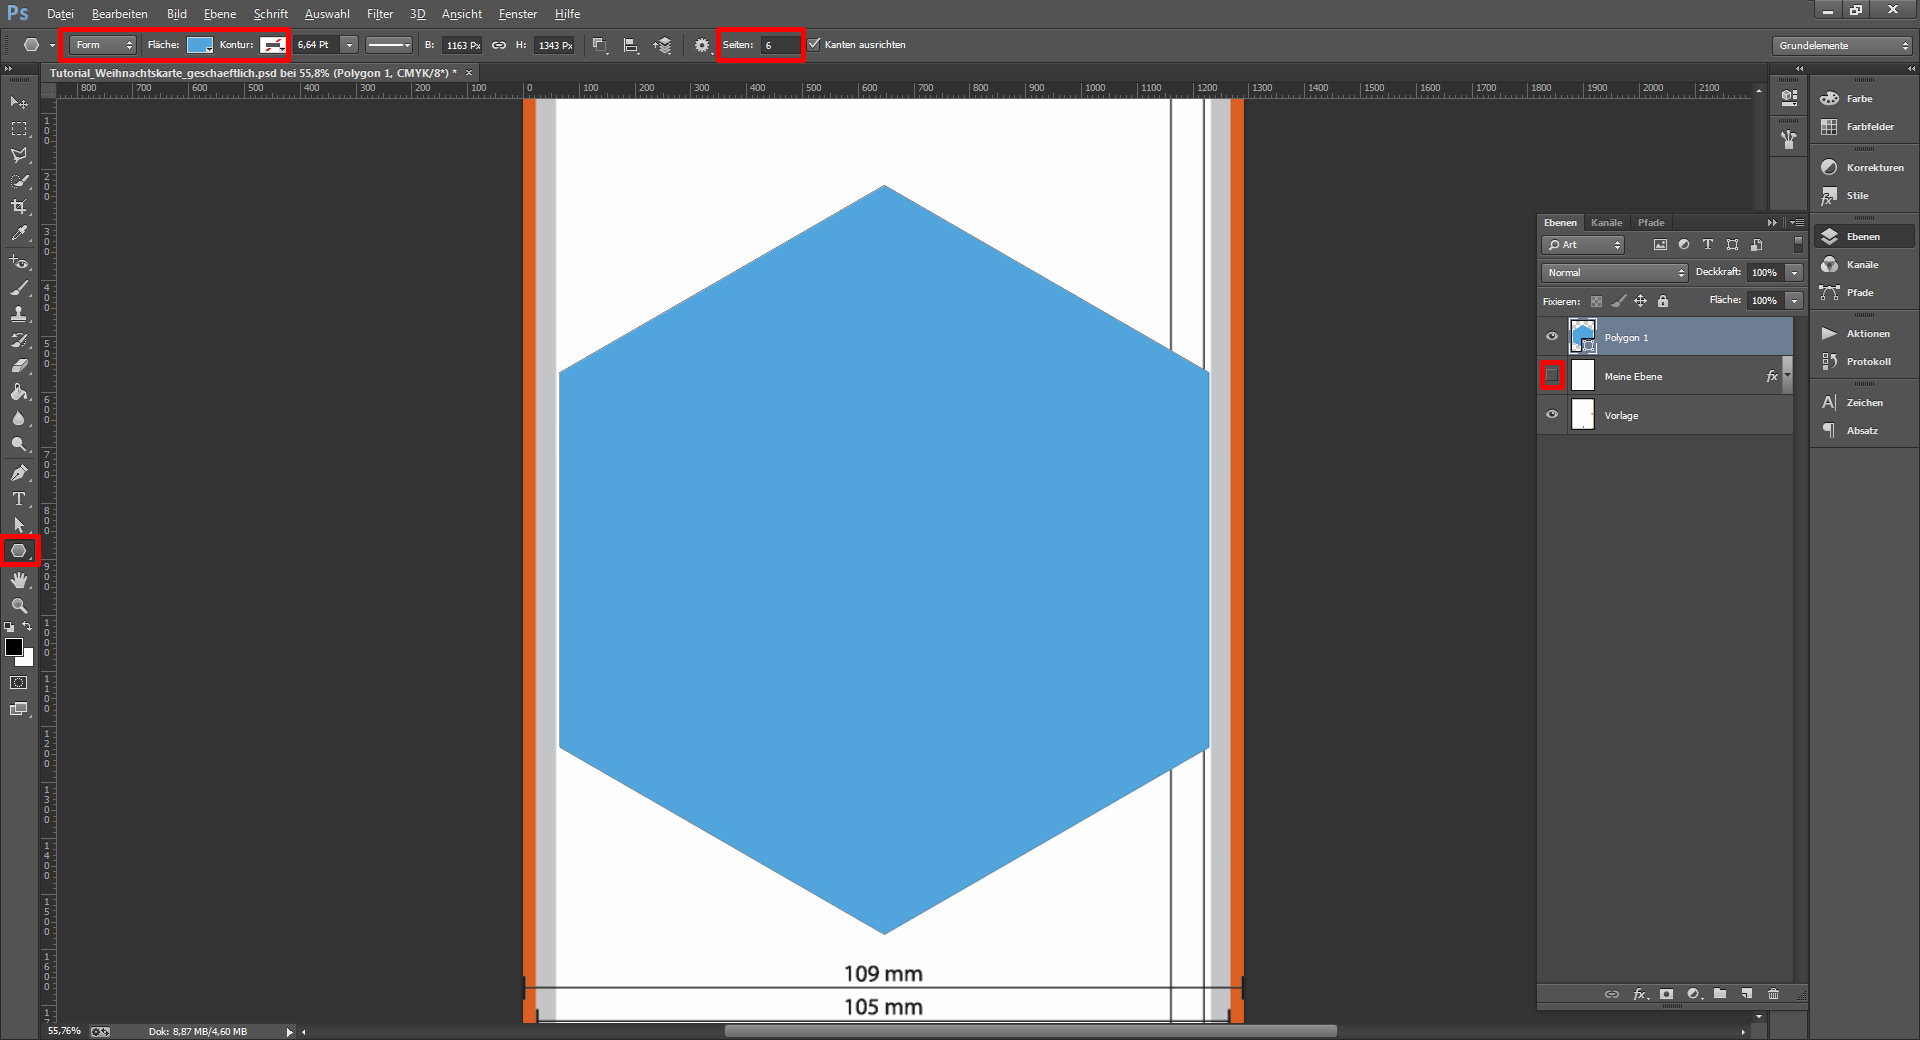This screenshot has width=1920, height=1040.
Task: Select the Hand tool
Action: point(18,580)
